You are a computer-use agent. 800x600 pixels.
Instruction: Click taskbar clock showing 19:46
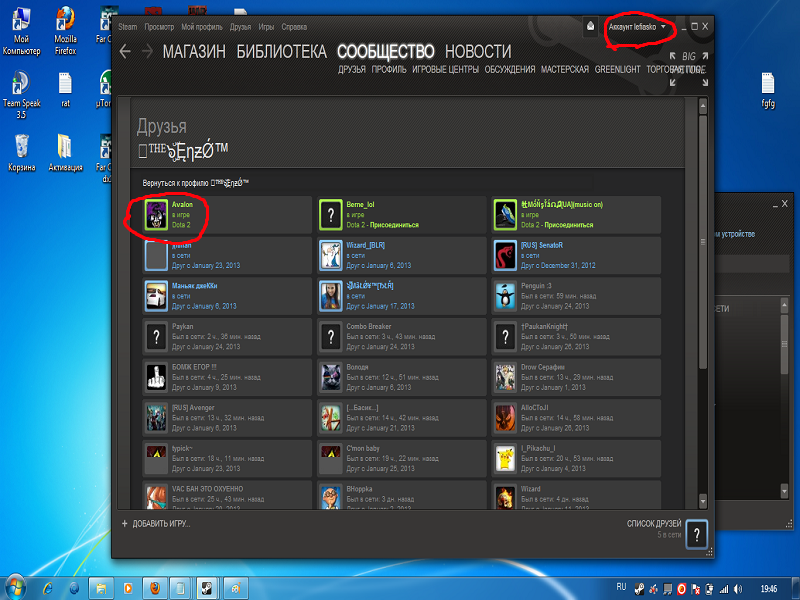(768, 589)
